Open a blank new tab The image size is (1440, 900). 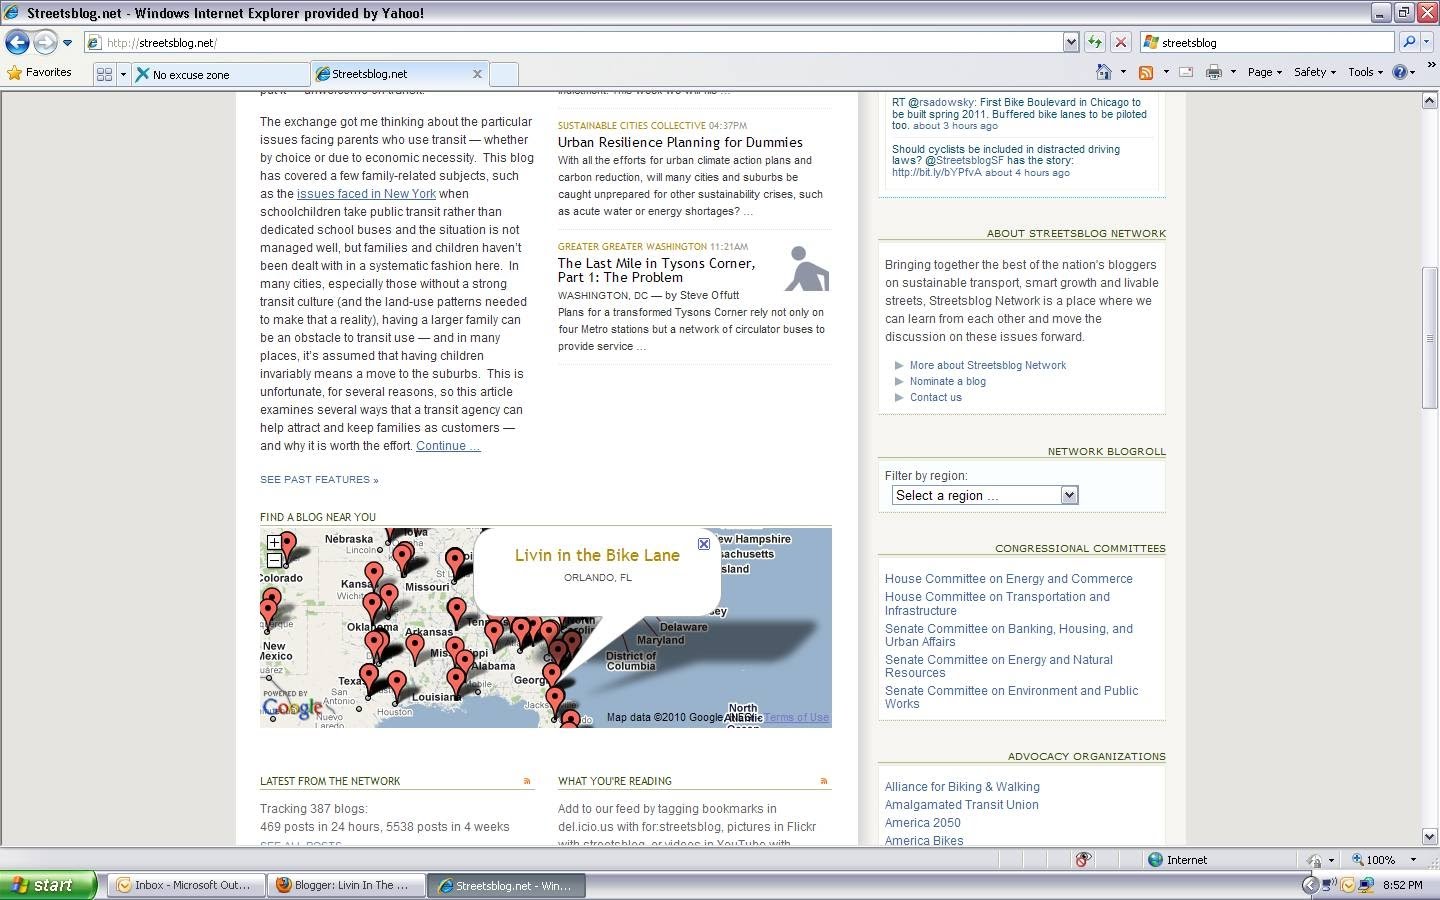[x=504, y=74]
